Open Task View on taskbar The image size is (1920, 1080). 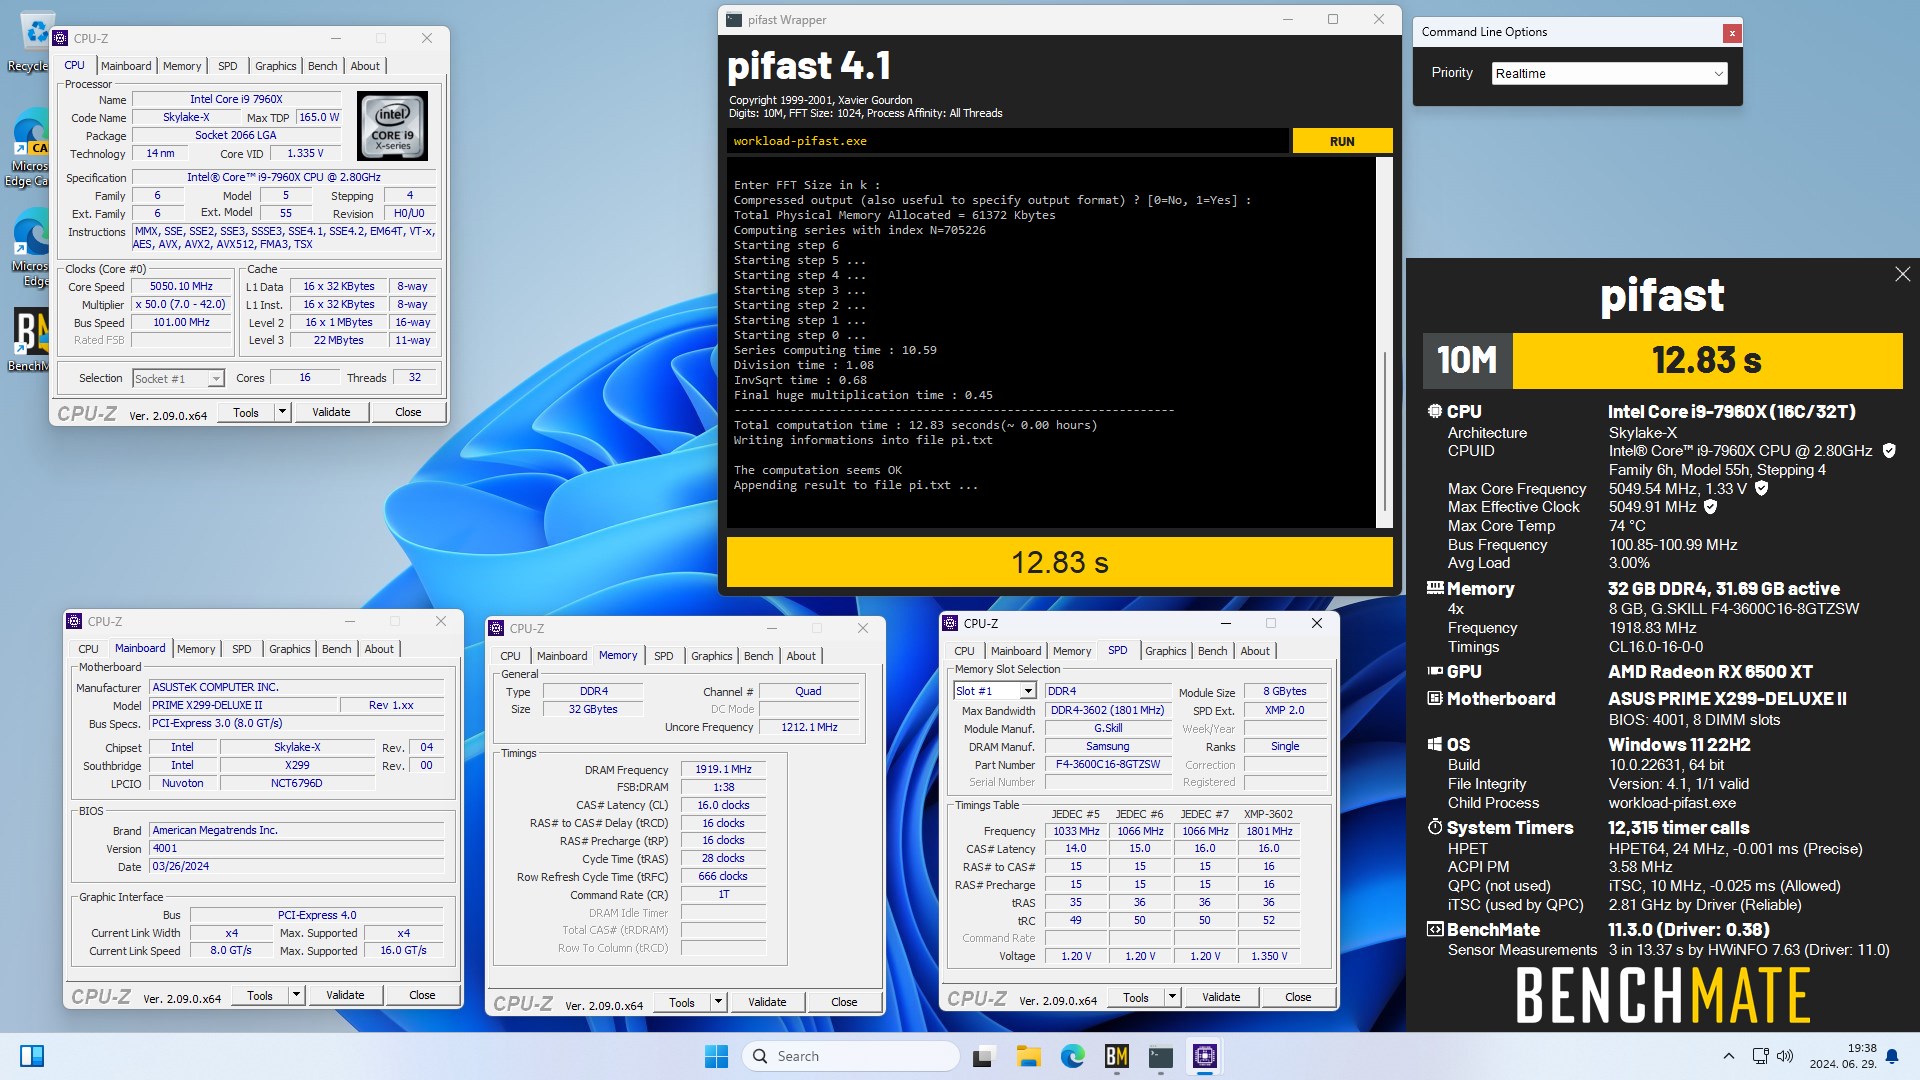[984, 1056]
